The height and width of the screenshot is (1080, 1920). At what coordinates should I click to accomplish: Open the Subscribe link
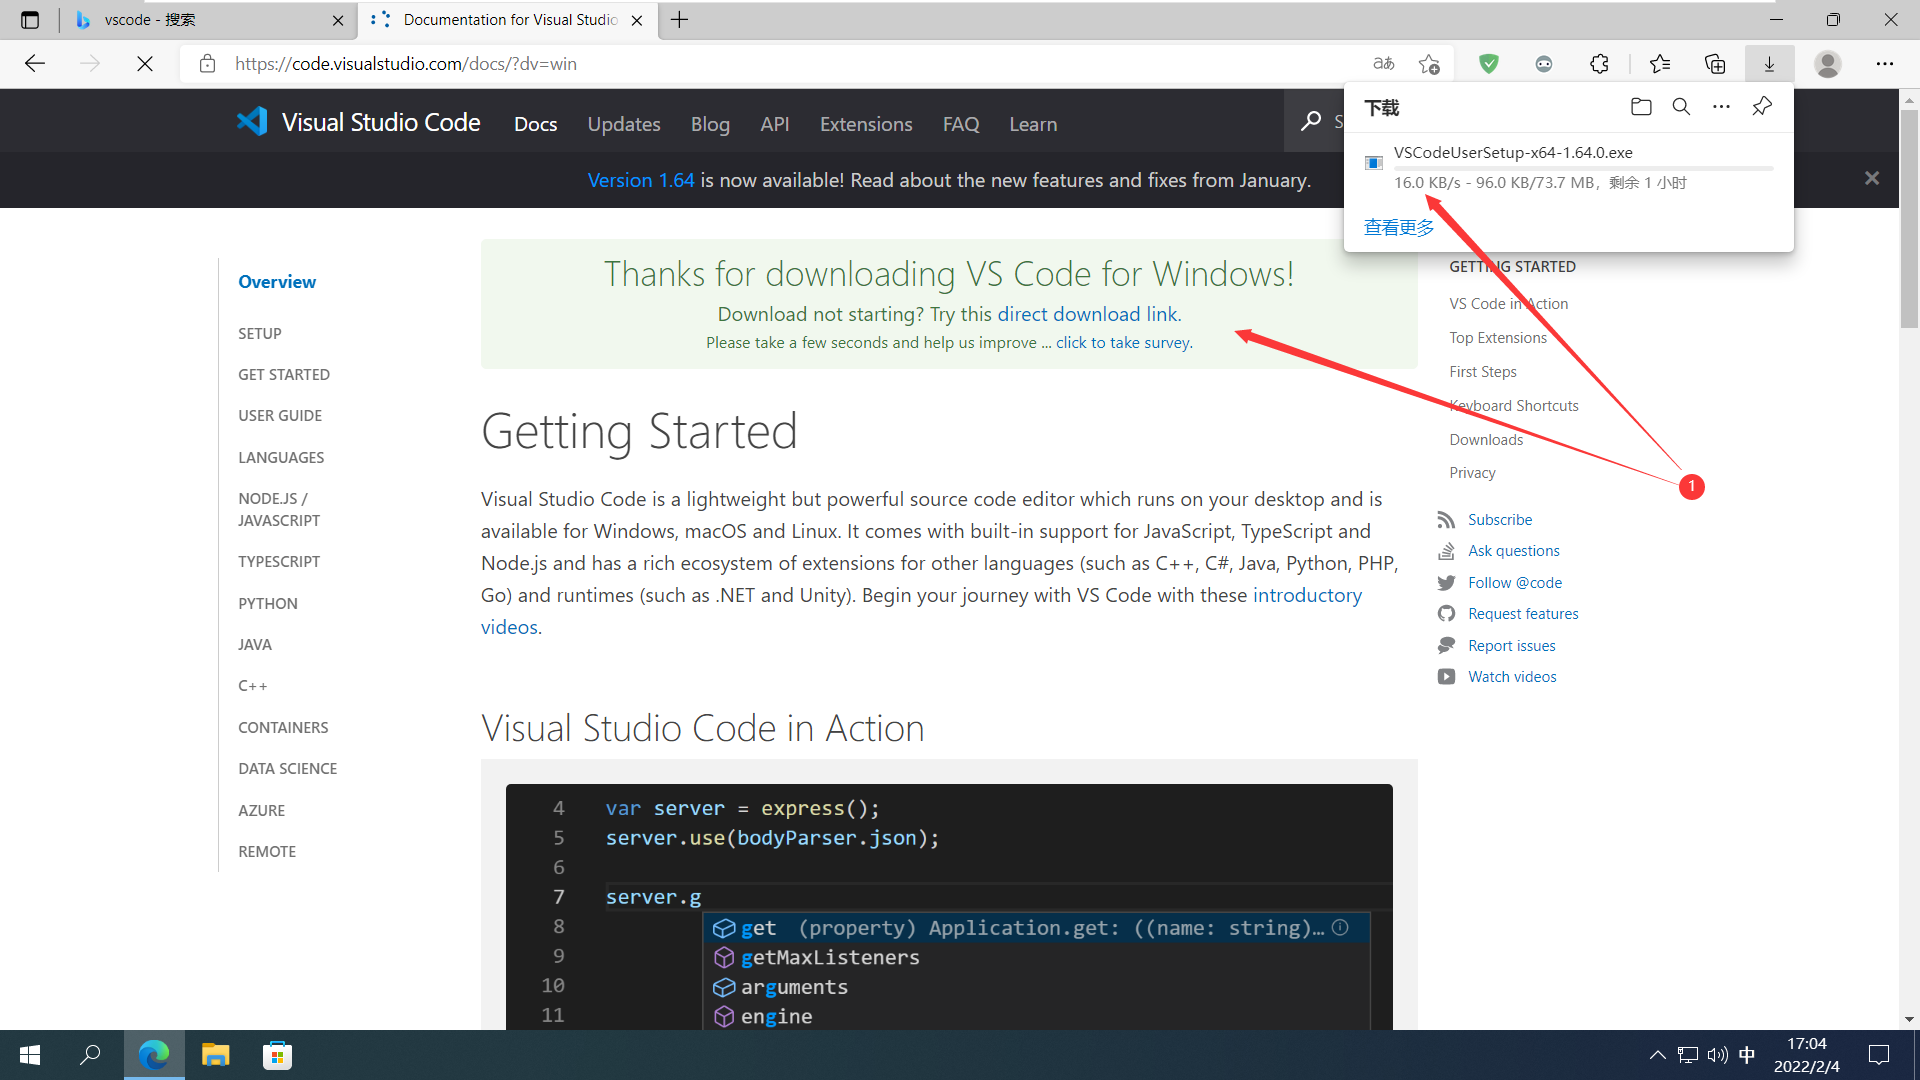pyautogui.click(x=1500, y=520)
